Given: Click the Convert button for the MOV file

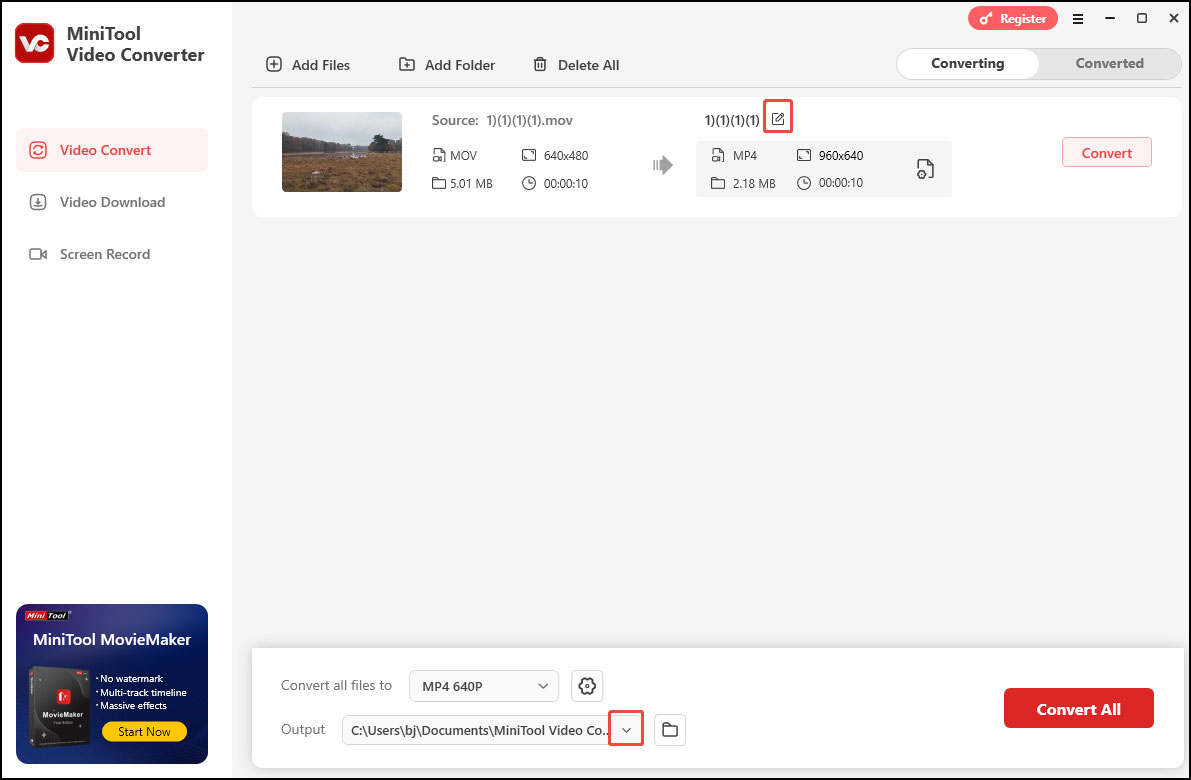Looking at the screenshot, I should (1107, 153).
